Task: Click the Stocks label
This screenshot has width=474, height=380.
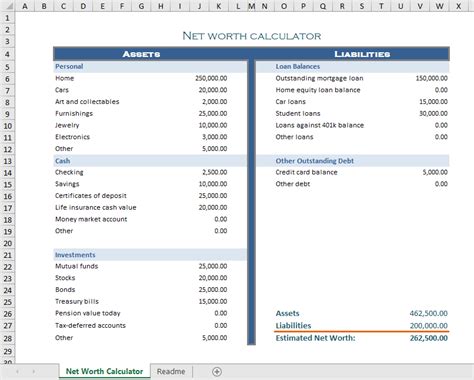Action: (65, 278)
